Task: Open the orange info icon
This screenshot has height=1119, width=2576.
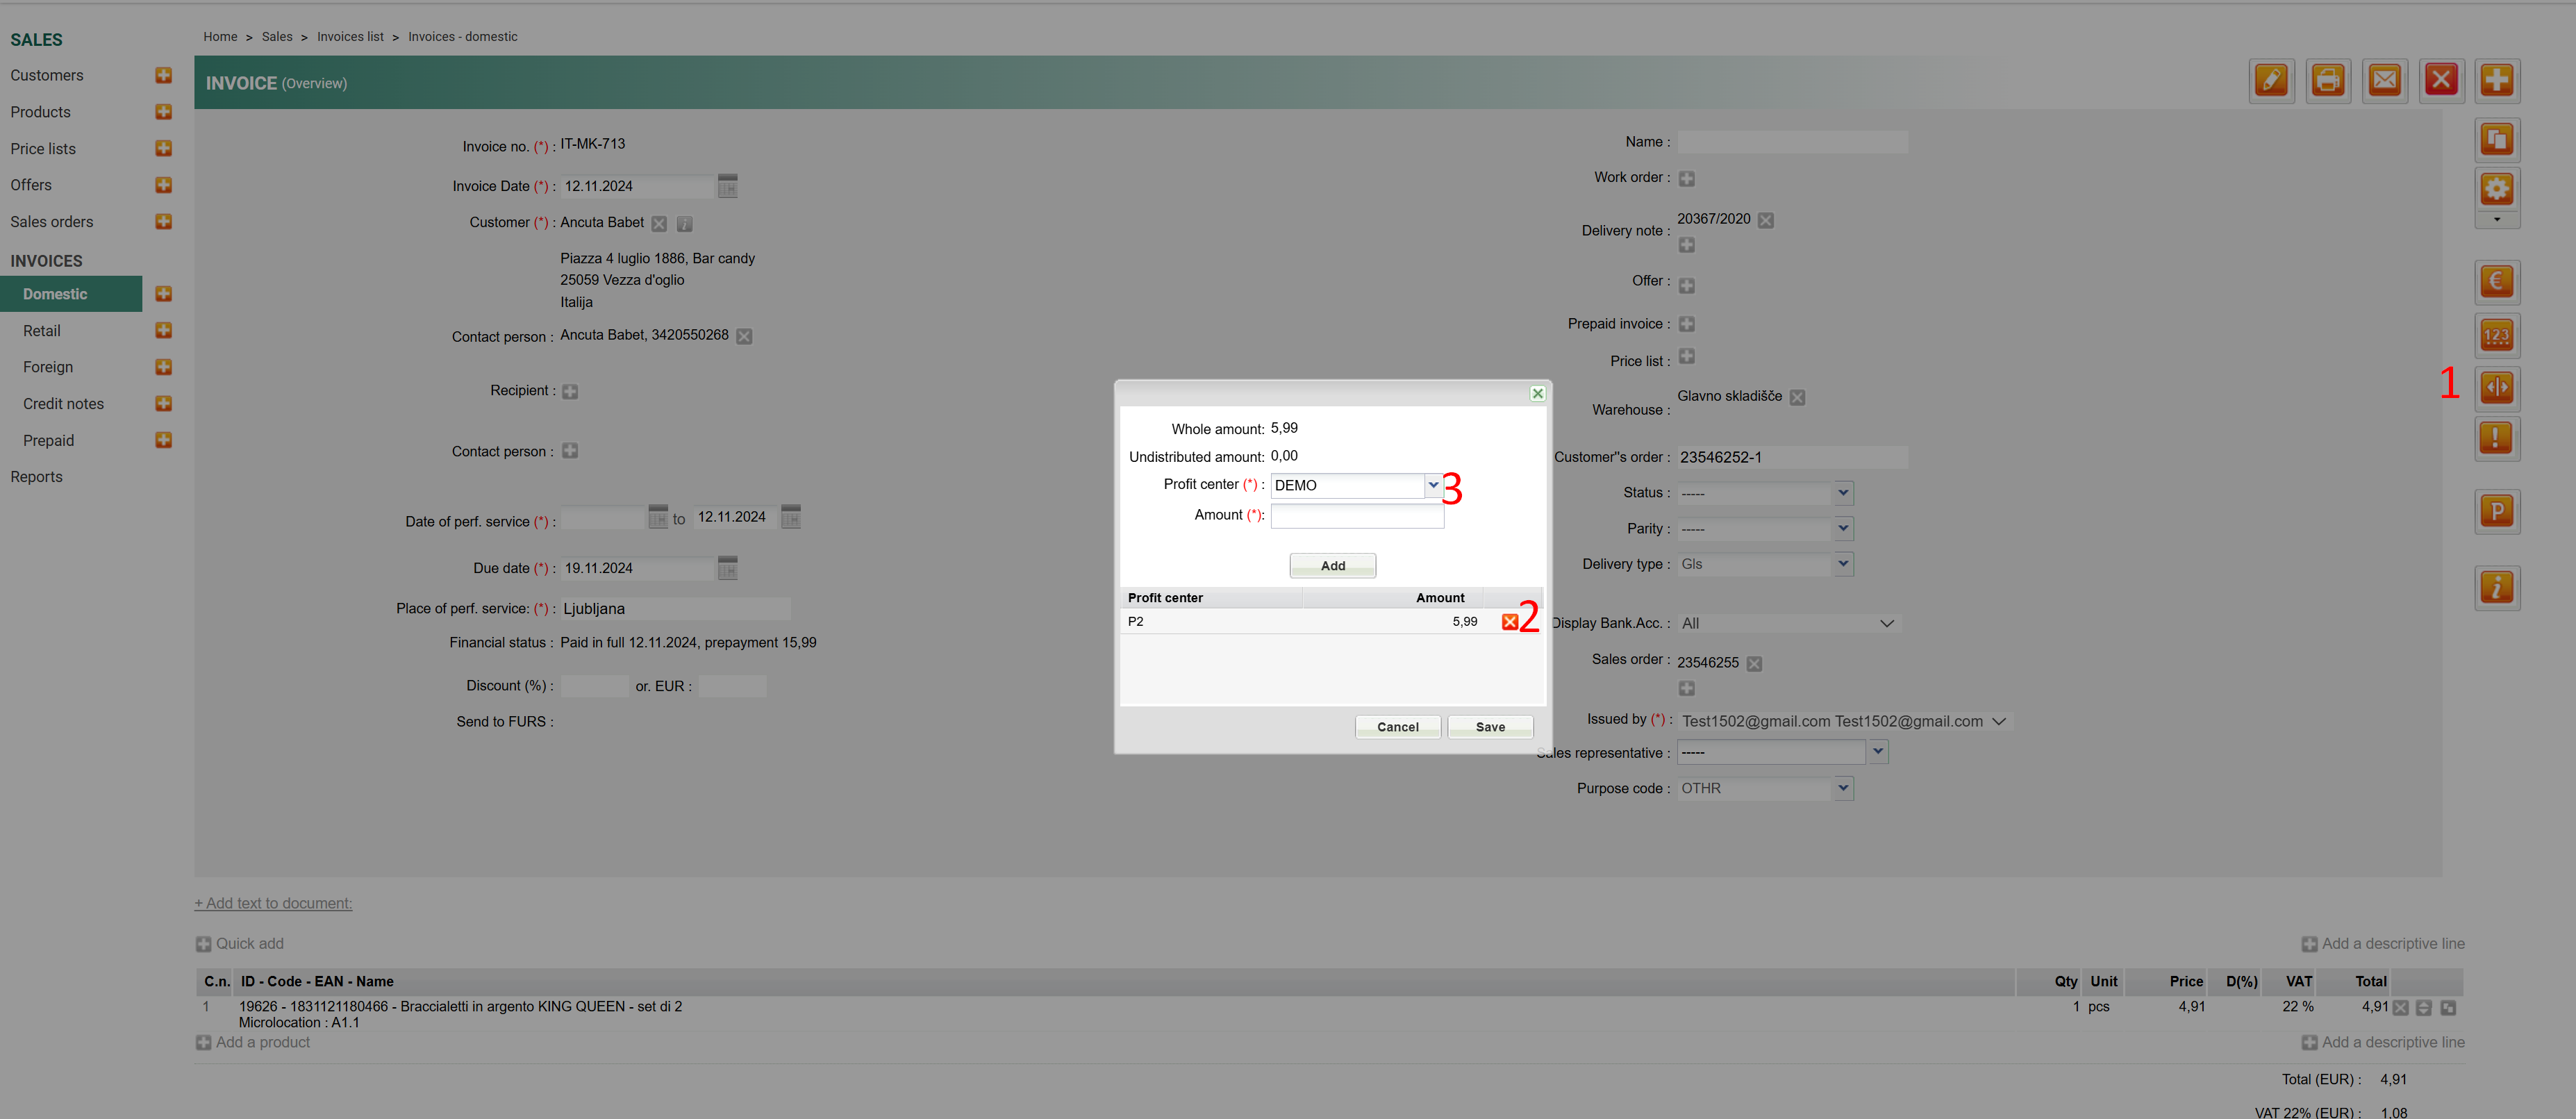Action: (x=2496, y=588)
